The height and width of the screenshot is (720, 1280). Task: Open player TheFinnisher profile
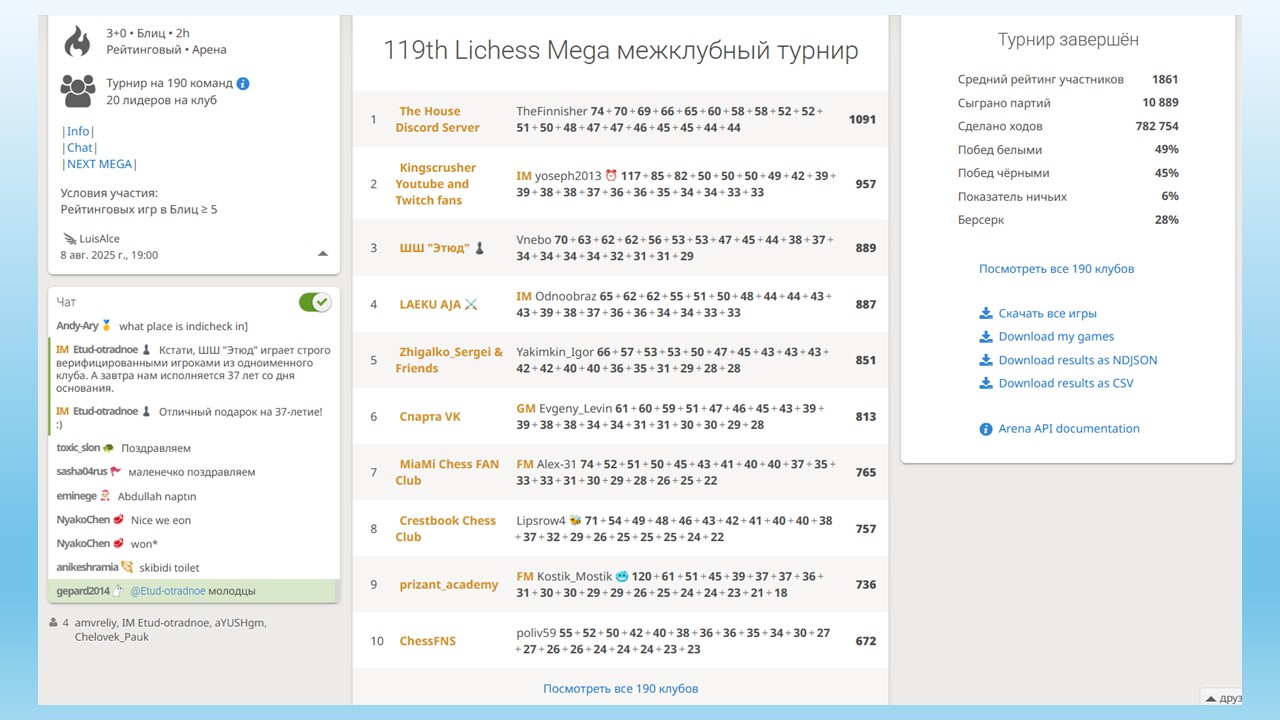pyautogui.click(x=552, y=112)
